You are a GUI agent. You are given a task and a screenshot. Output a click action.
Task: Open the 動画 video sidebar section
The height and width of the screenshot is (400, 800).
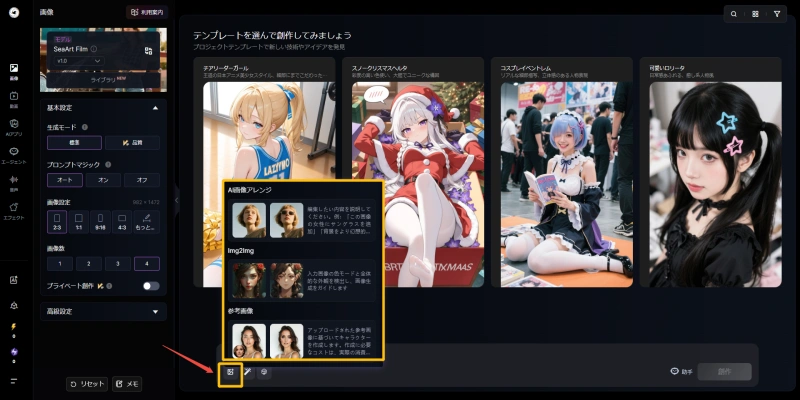click(x=14, y=99)
